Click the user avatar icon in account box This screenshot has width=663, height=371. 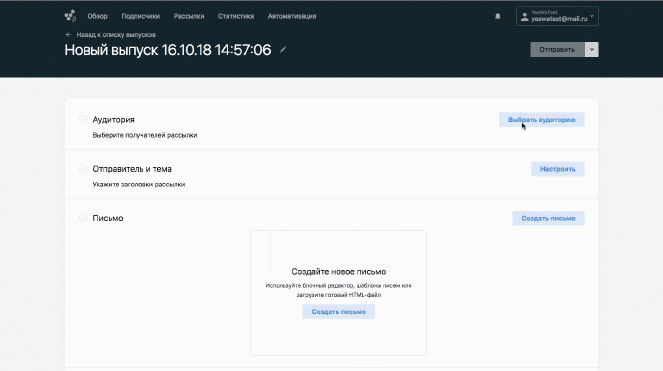(524, 16)
